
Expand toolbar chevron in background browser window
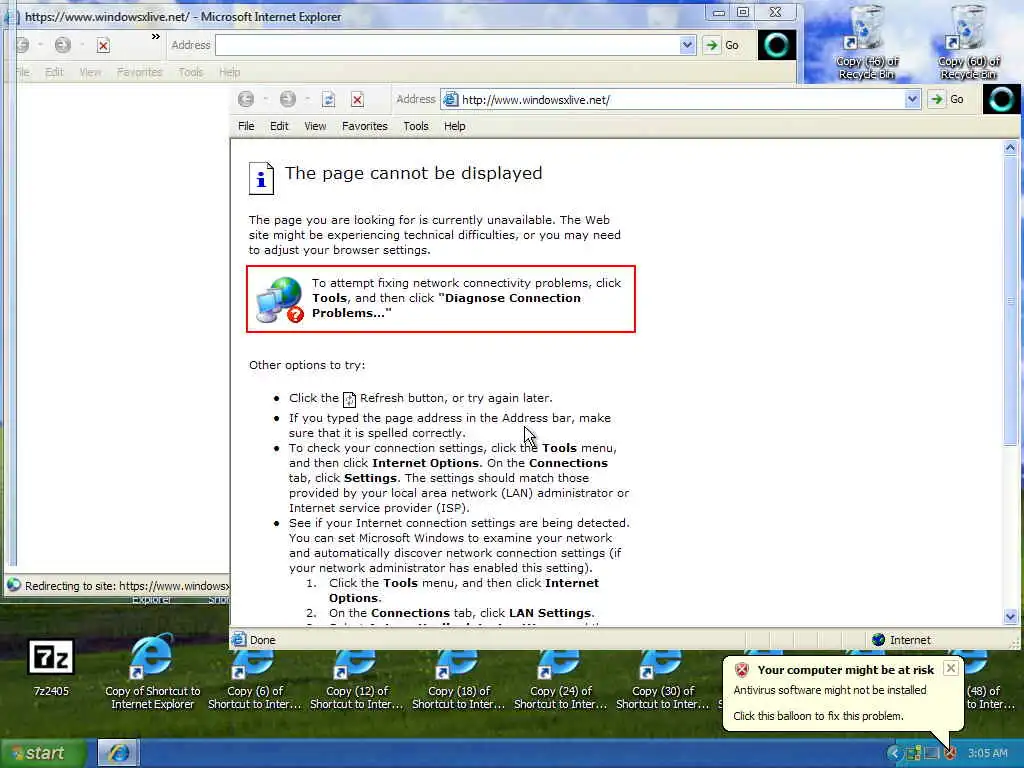(155, 37)
